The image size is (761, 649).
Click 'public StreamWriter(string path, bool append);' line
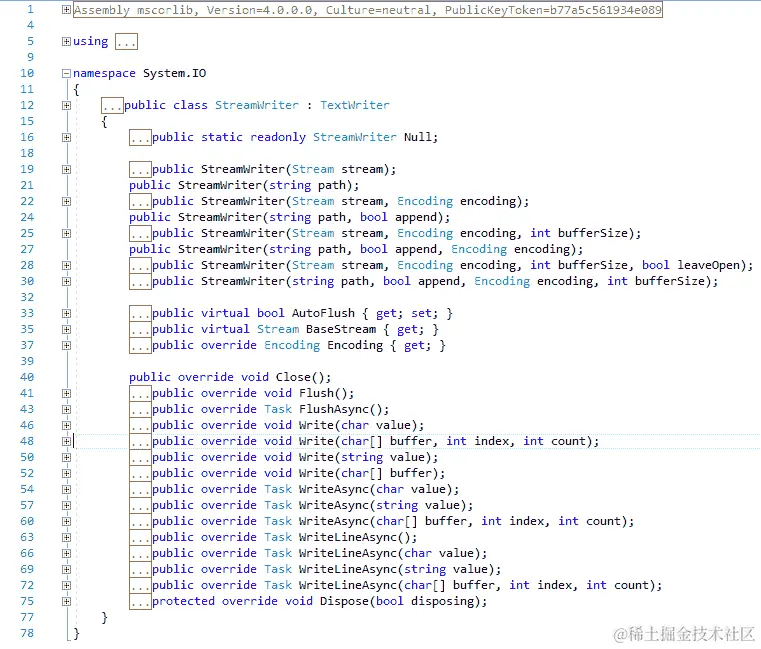point(290,217)
